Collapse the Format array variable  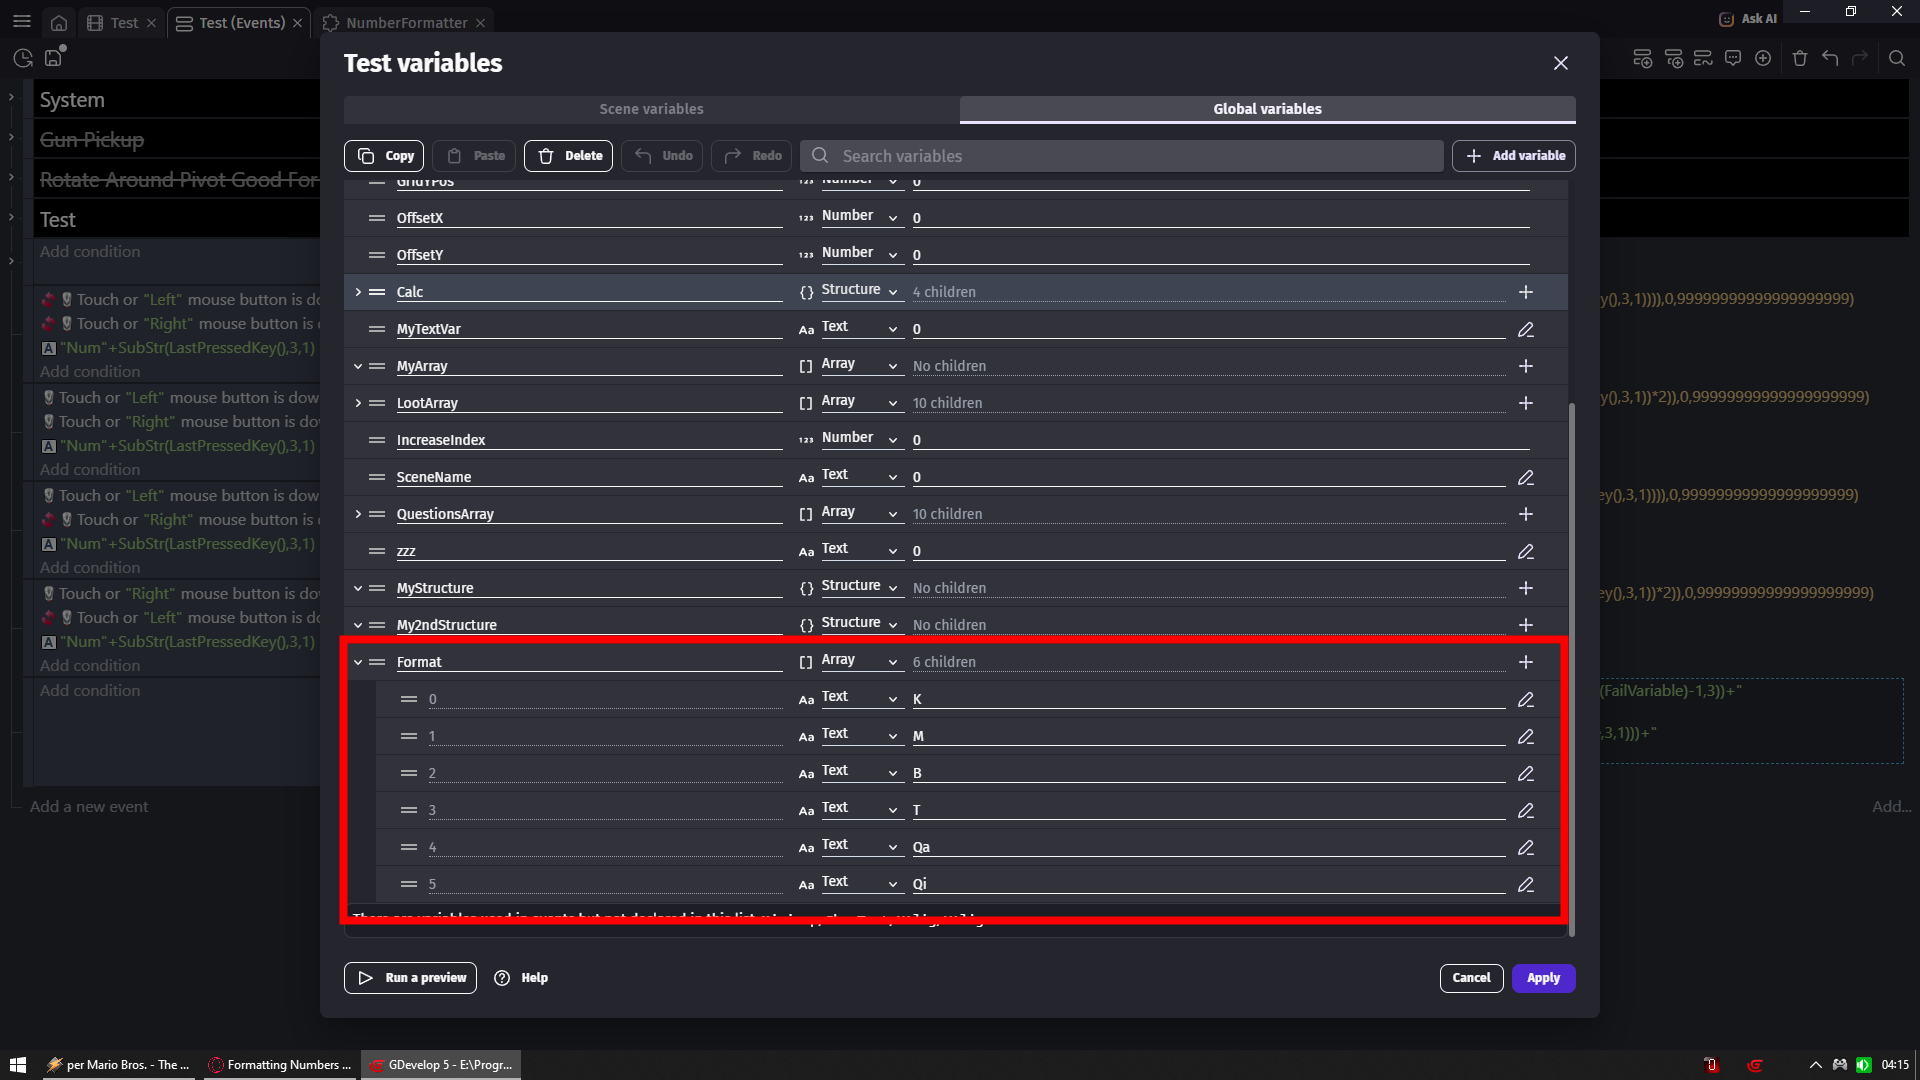click(358, 662)
